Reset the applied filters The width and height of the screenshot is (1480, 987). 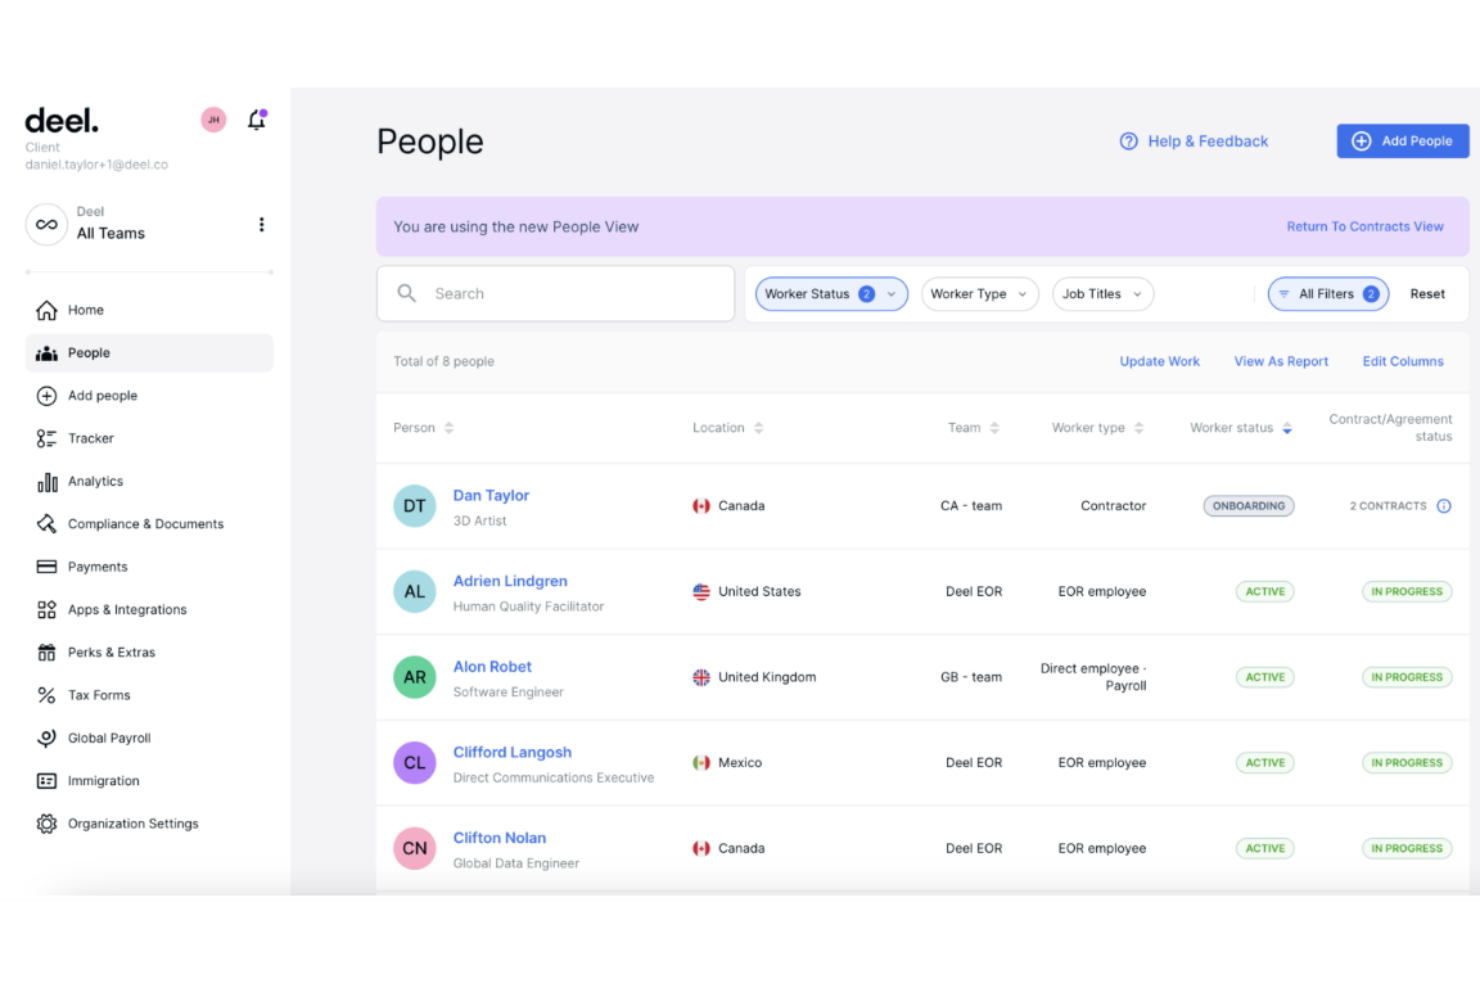pos(1427,294)
